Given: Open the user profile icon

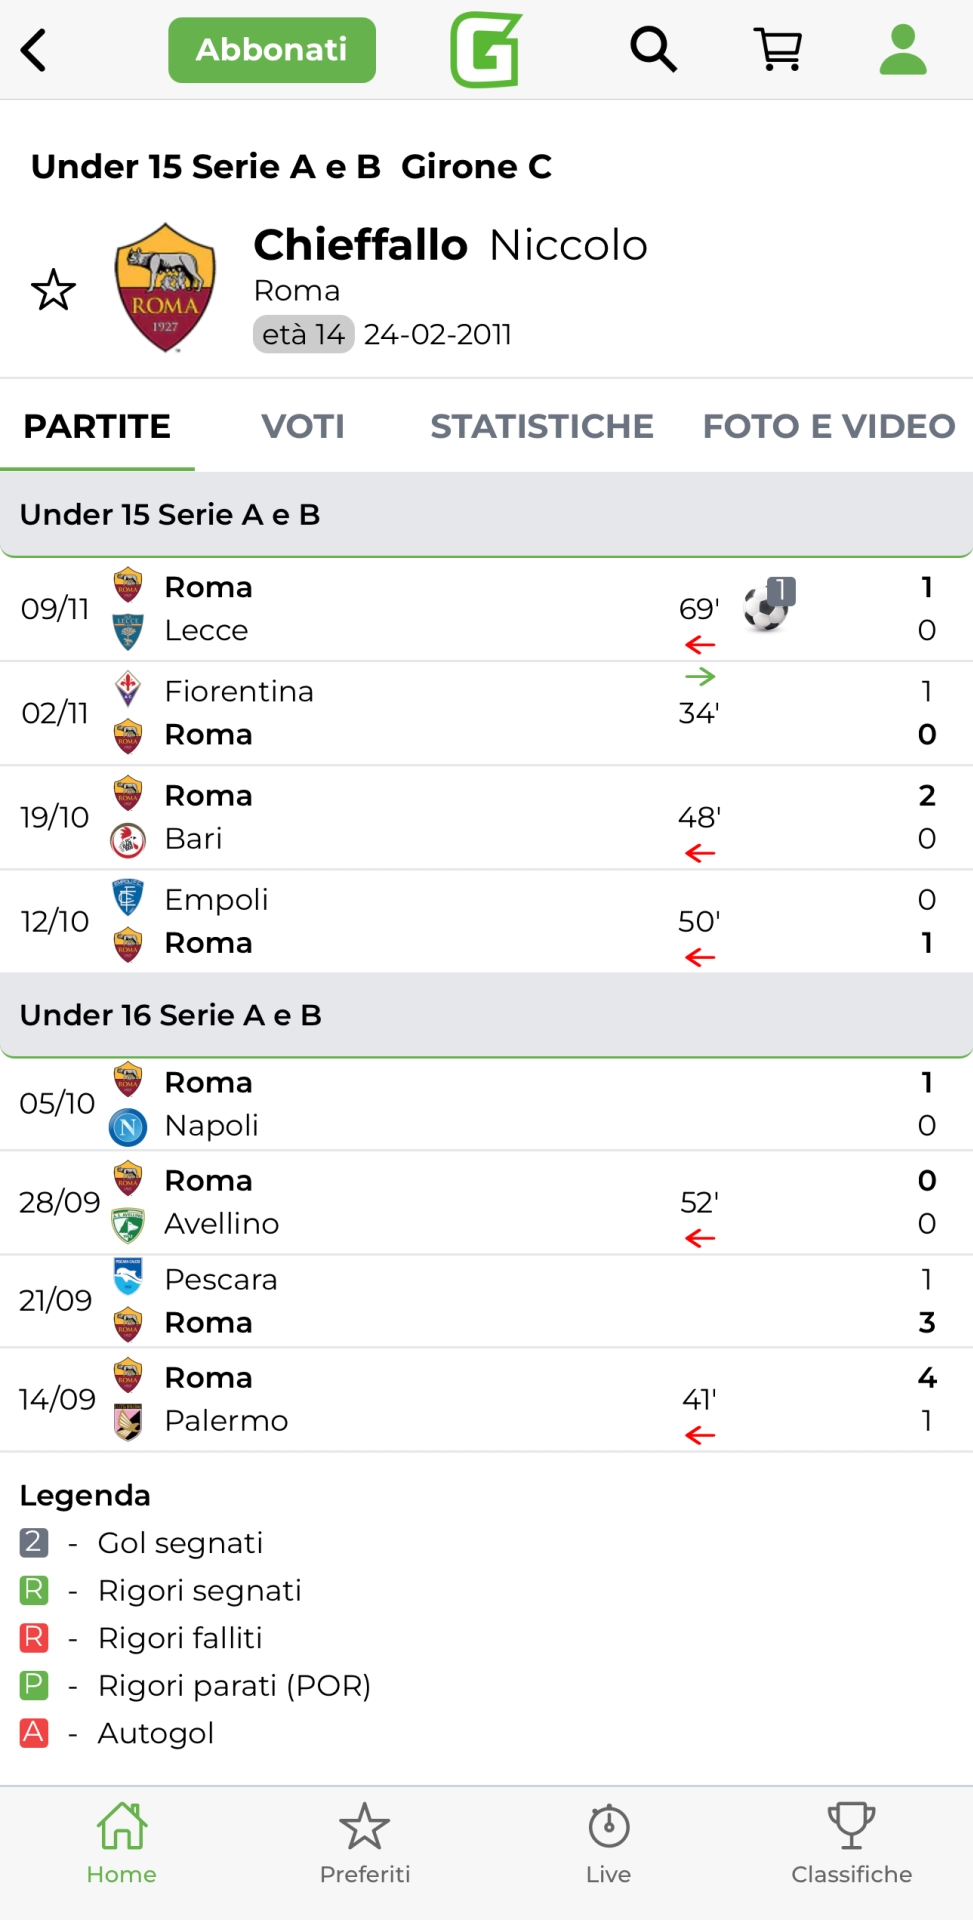Looking at the screenshot, I should [x=902, y=50].
